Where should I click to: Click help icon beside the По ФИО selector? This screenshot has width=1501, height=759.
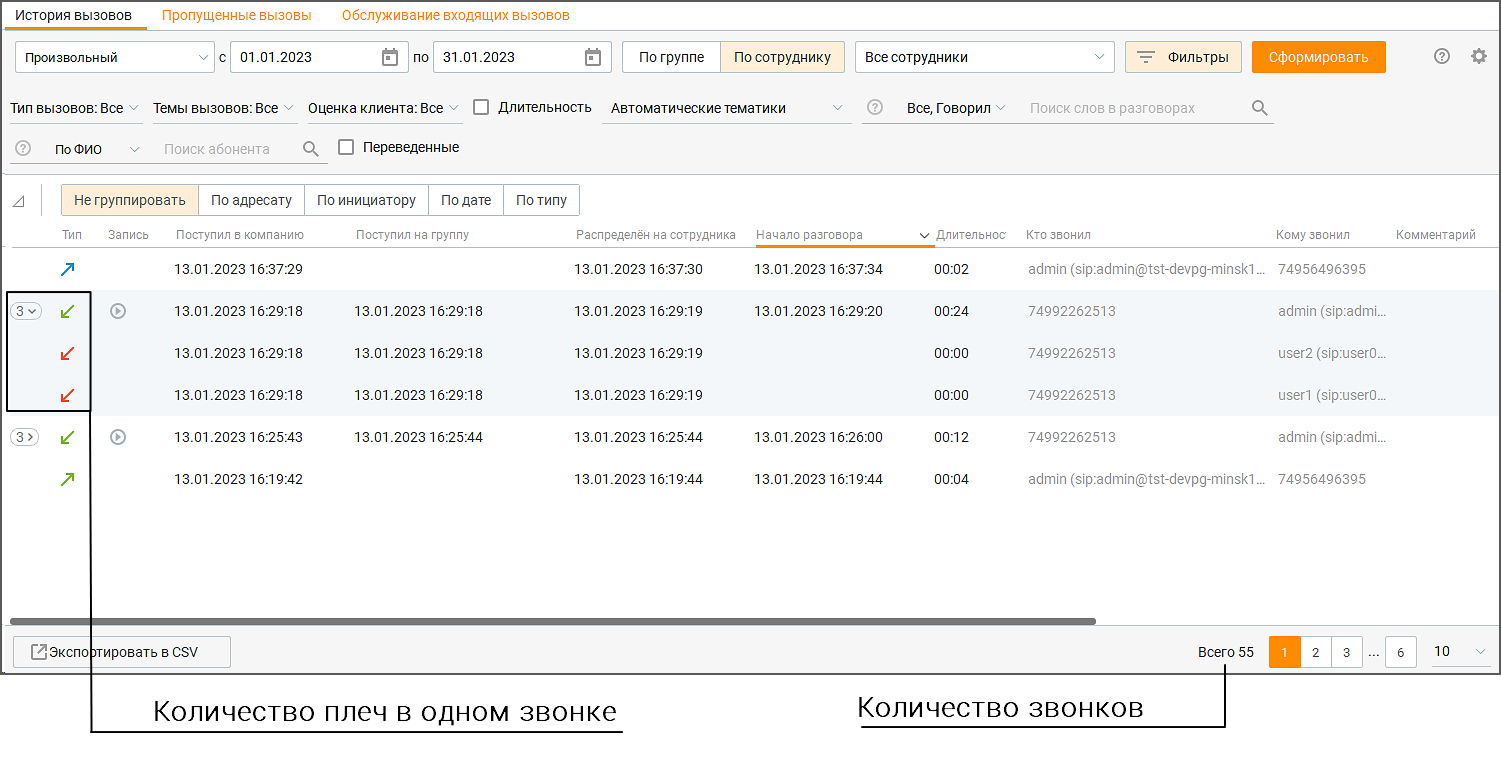(23, 149)
